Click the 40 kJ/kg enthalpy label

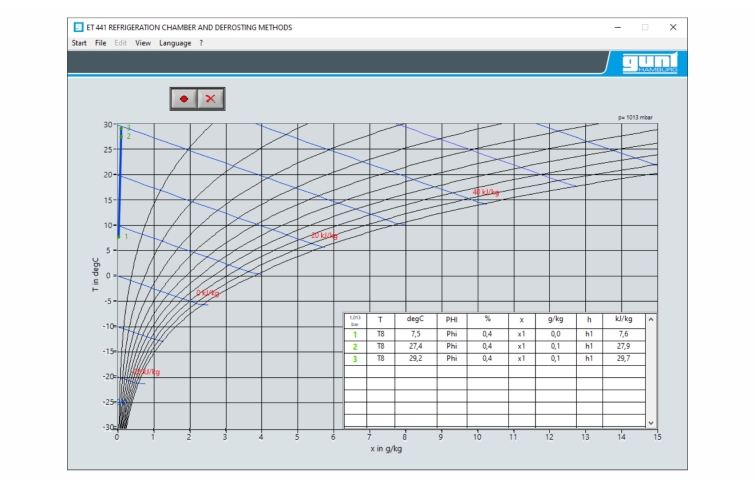485,193
